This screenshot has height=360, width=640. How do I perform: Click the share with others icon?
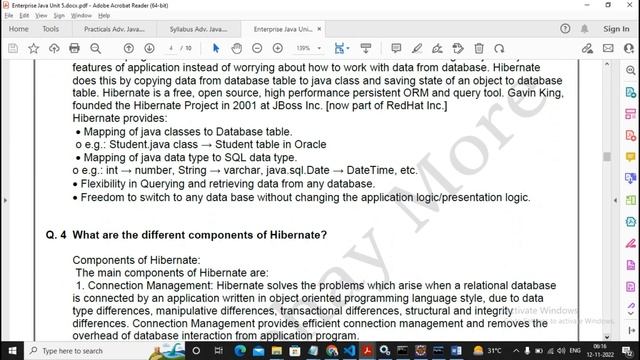tap(629, 48)
